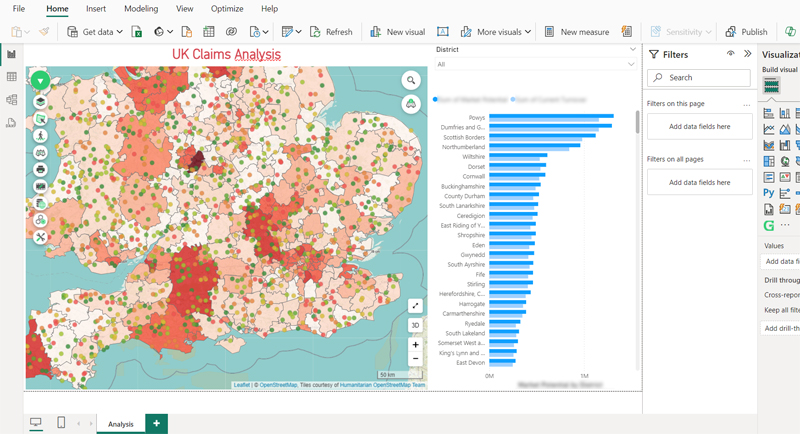The width and height of the screenshot is (800, 434).
Task: Click the Filters Search field
Action: tap(699, 78)
